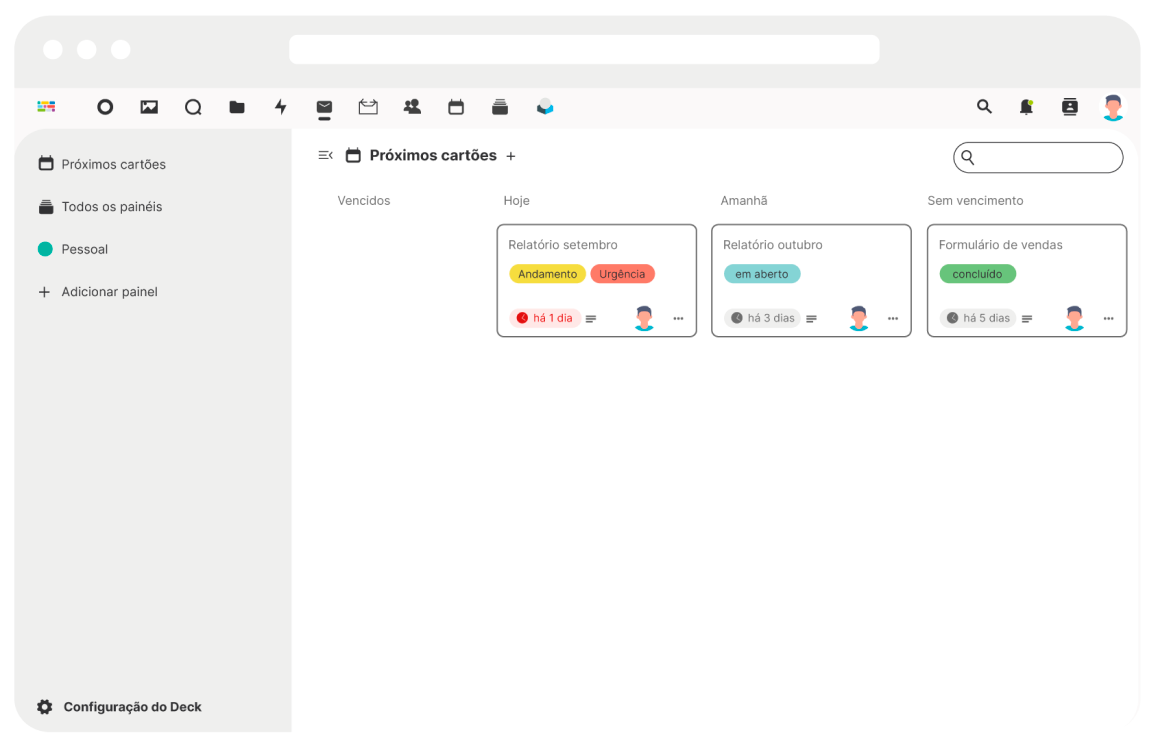Open the Activity lightning bolt icon

click(x=281, y=107)
